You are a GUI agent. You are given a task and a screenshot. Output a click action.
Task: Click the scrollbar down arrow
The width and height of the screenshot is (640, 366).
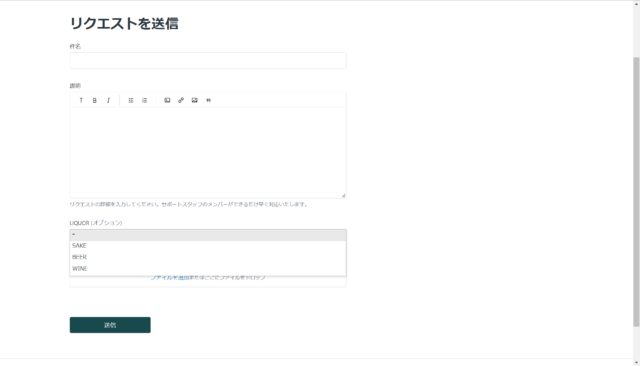636,362
